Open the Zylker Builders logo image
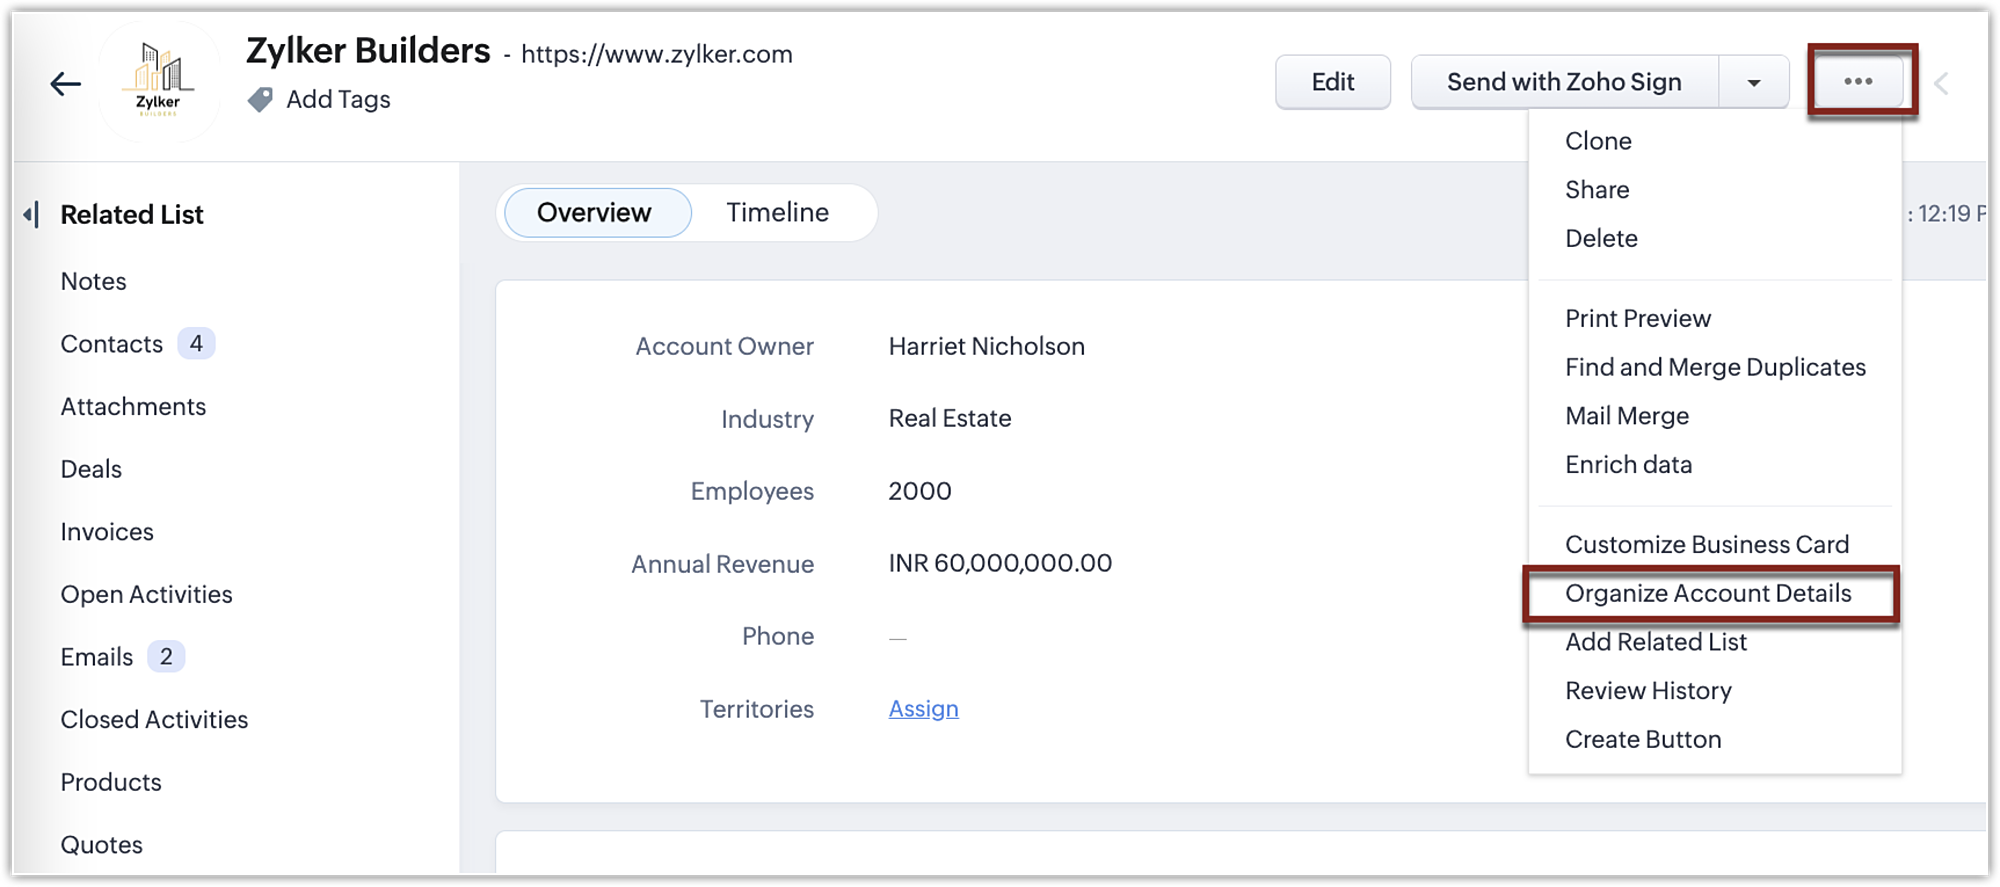The image size is (2000, 887). [159, 82]
